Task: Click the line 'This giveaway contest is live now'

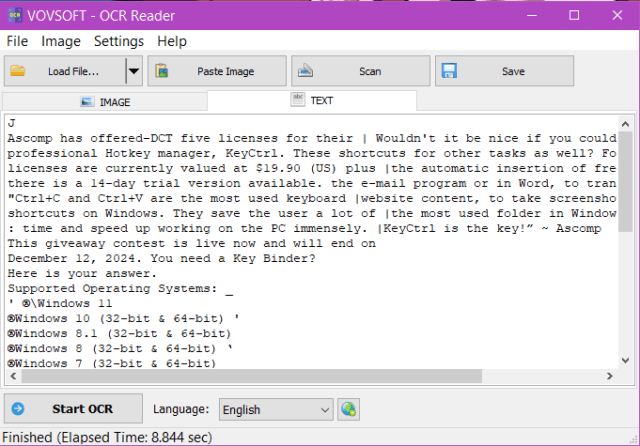Action: point(191,244)
